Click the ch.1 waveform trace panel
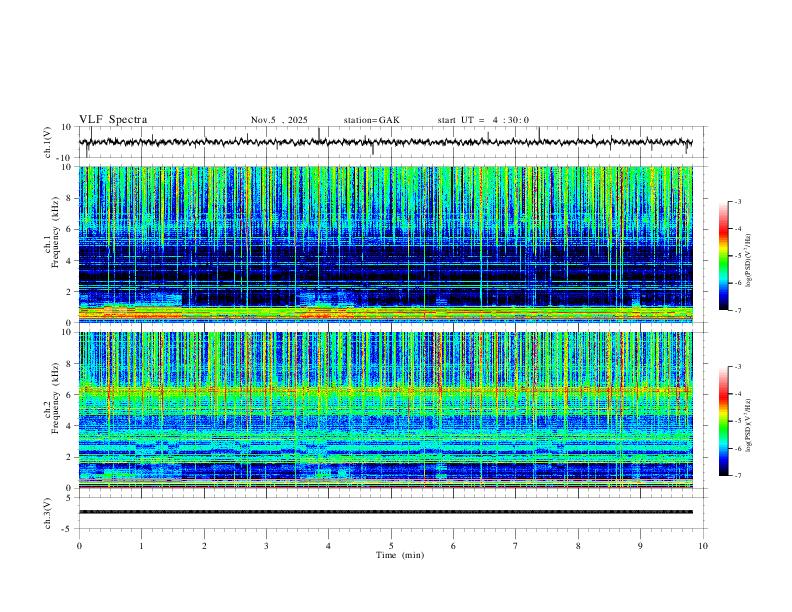This screenshot has height=612, width=792. click(393, 142)
